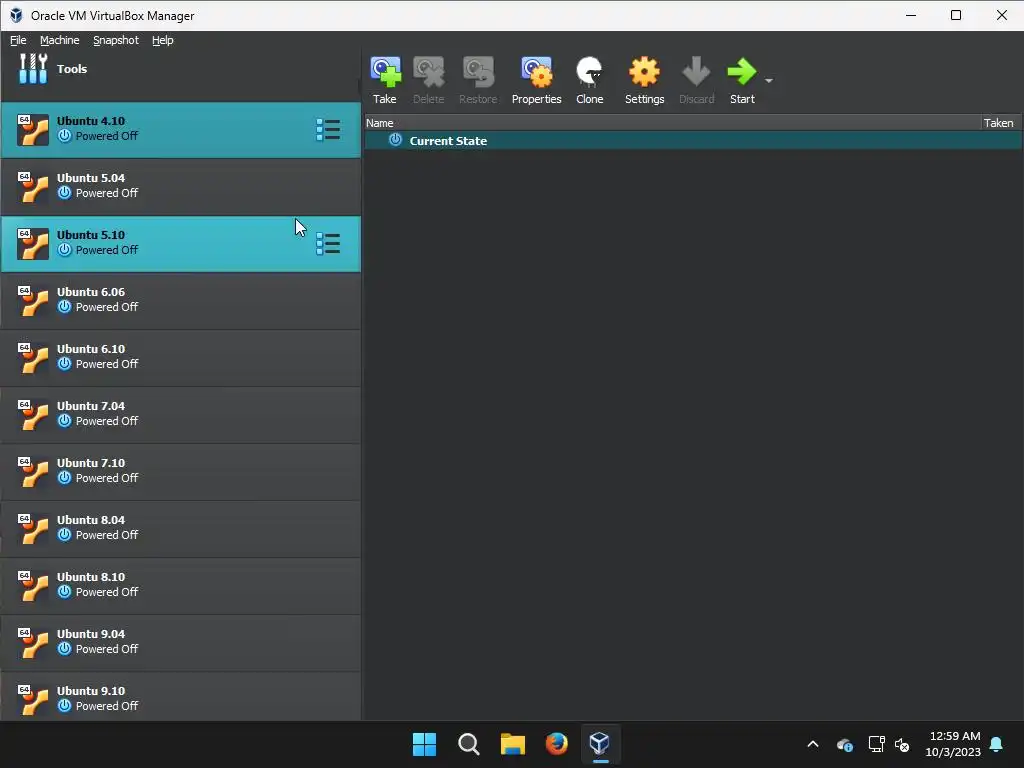Select the Ubuntu 6.10 virtual machine
Image resolution: width=1024 pixels, height=768 pixels.
(x=180, y=357)
